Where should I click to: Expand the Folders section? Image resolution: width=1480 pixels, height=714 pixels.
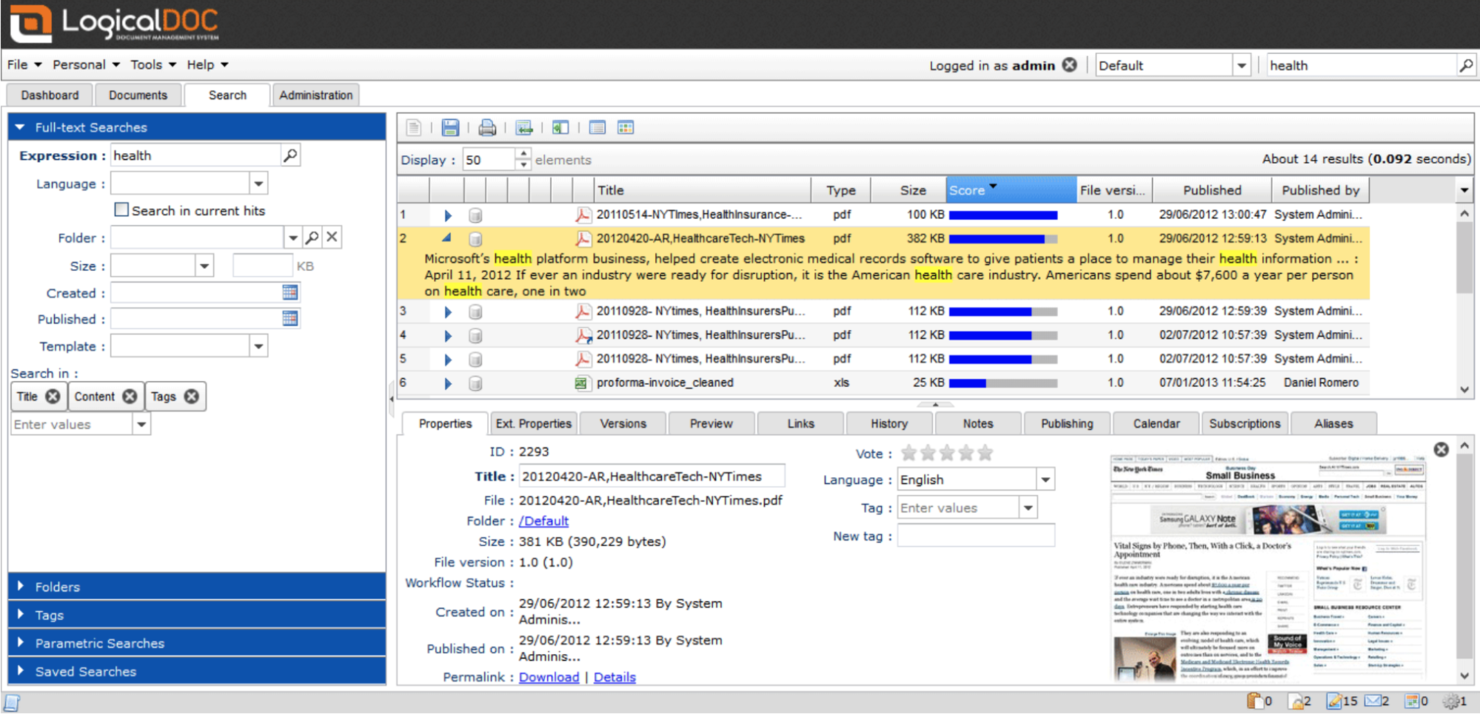tap(197, 587)
